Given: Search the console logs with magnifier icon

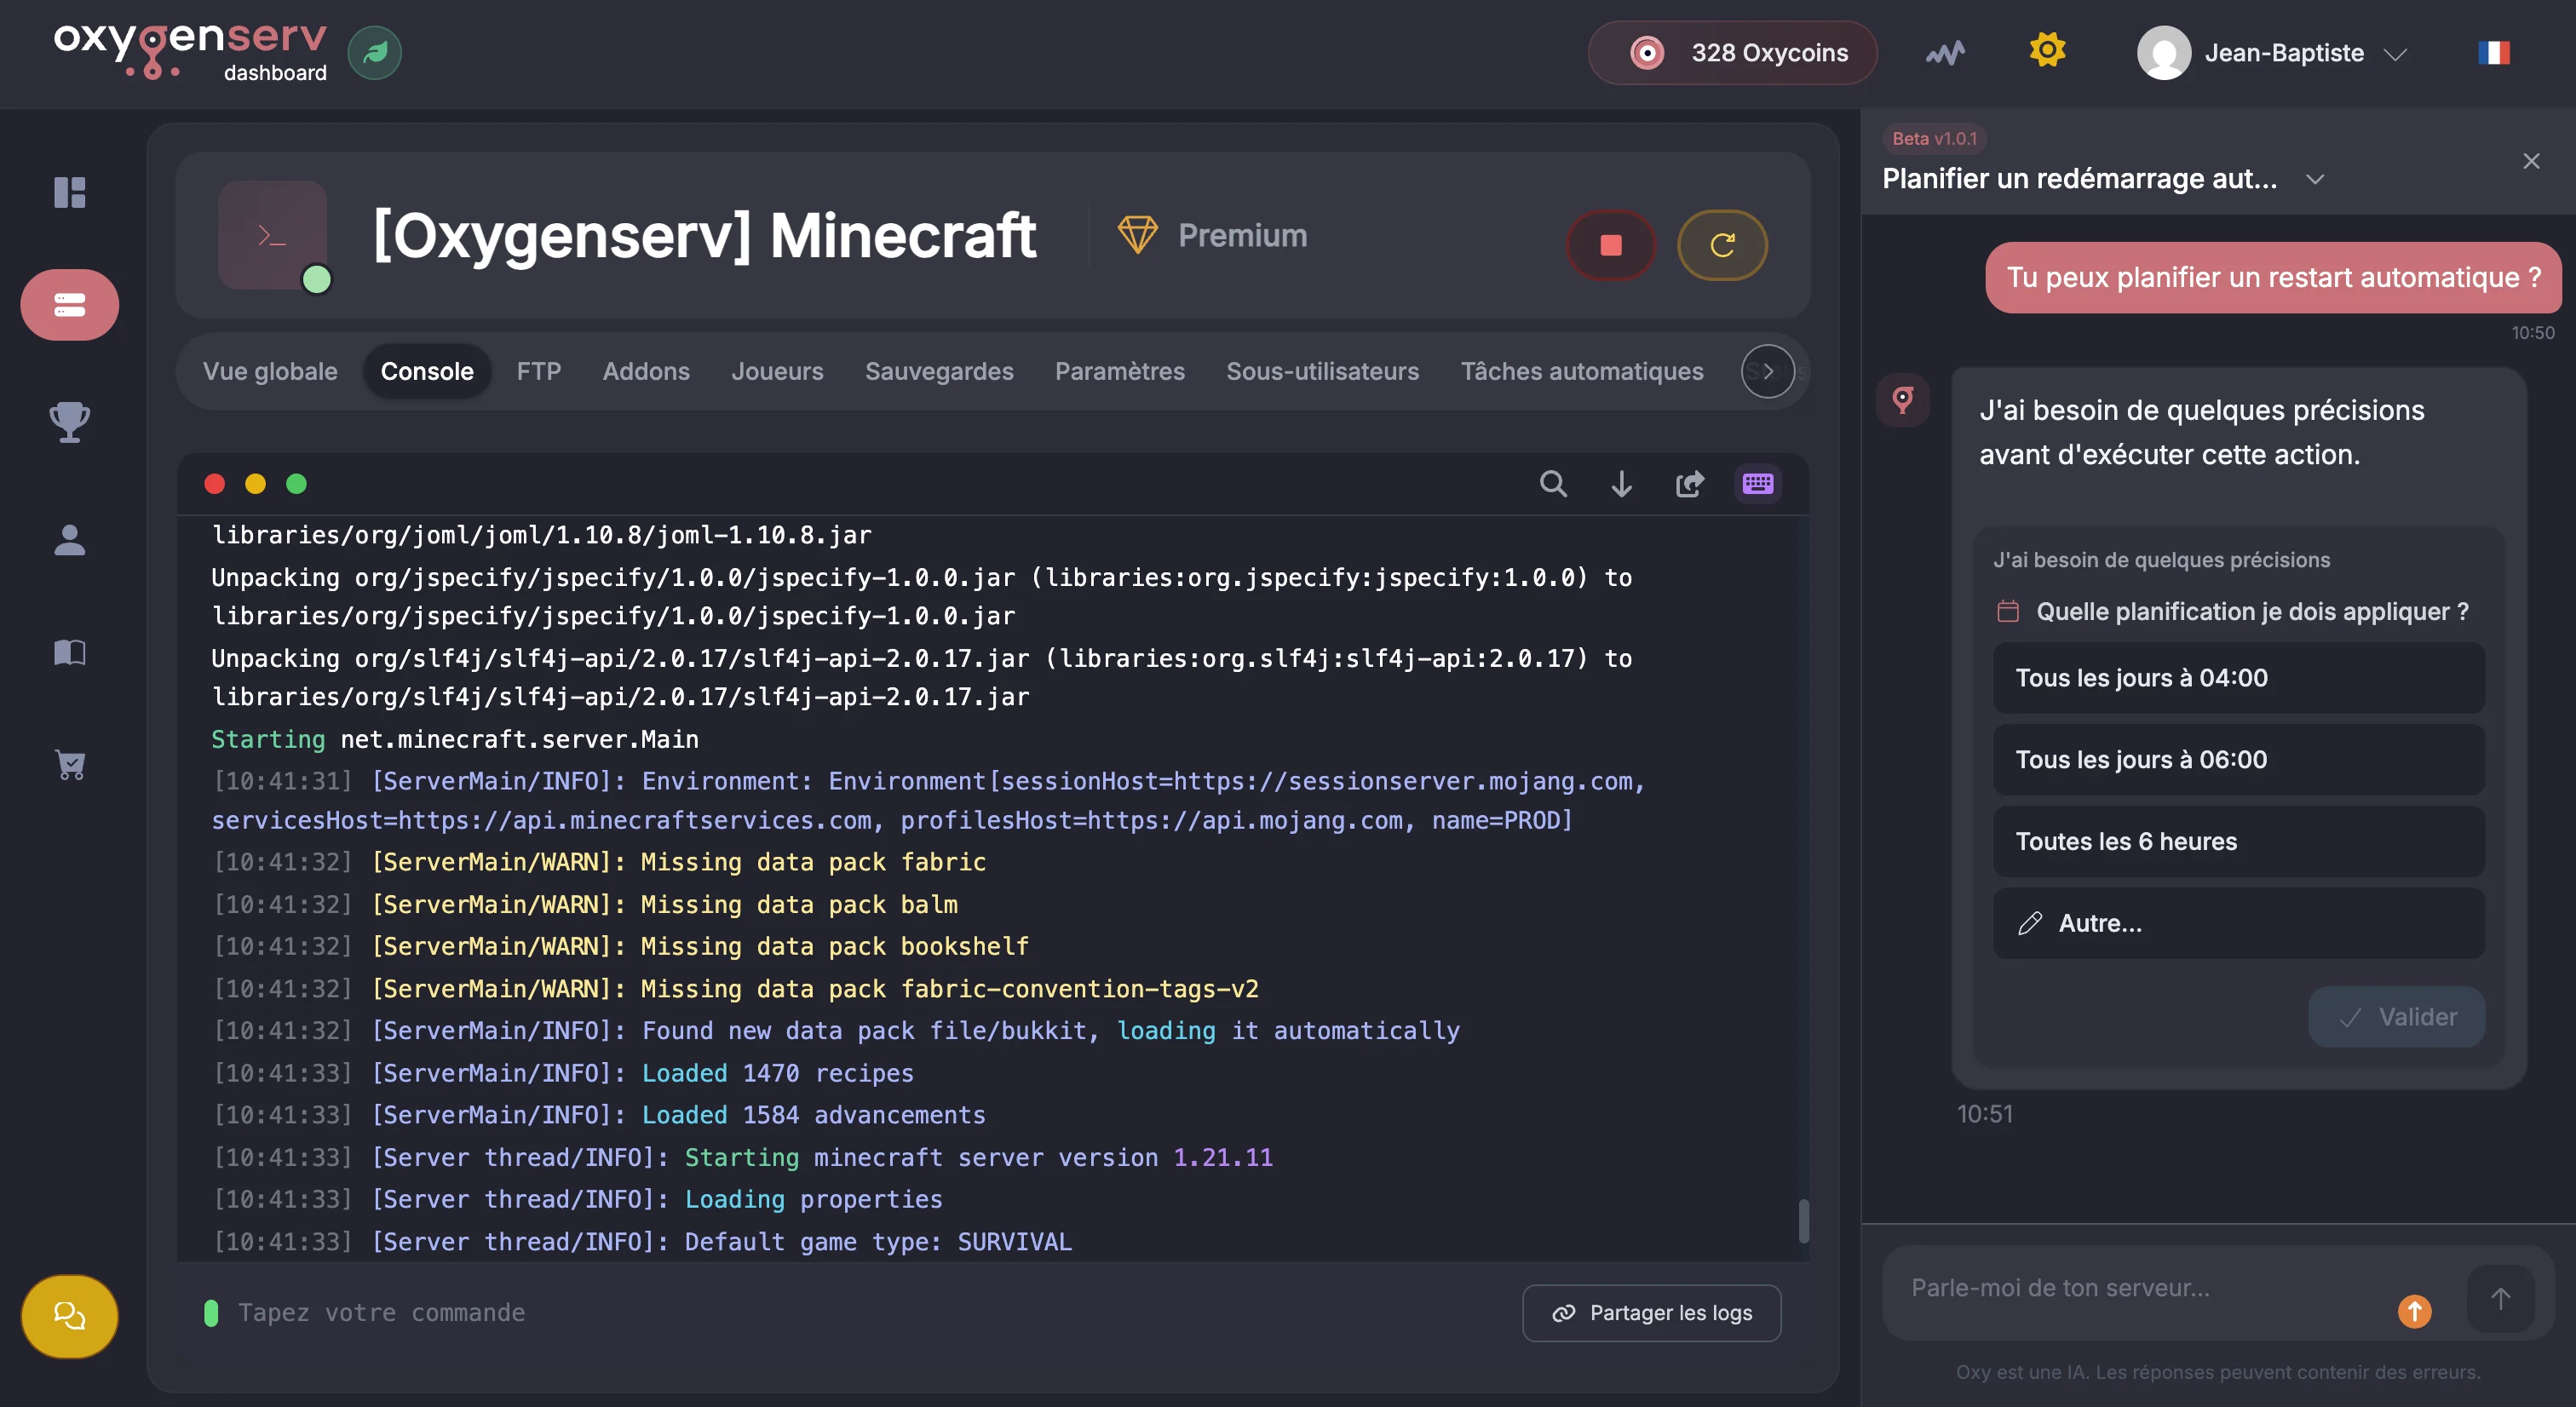Looking at the screenshot, I should pyautogui.click(x=1552, y=484).
